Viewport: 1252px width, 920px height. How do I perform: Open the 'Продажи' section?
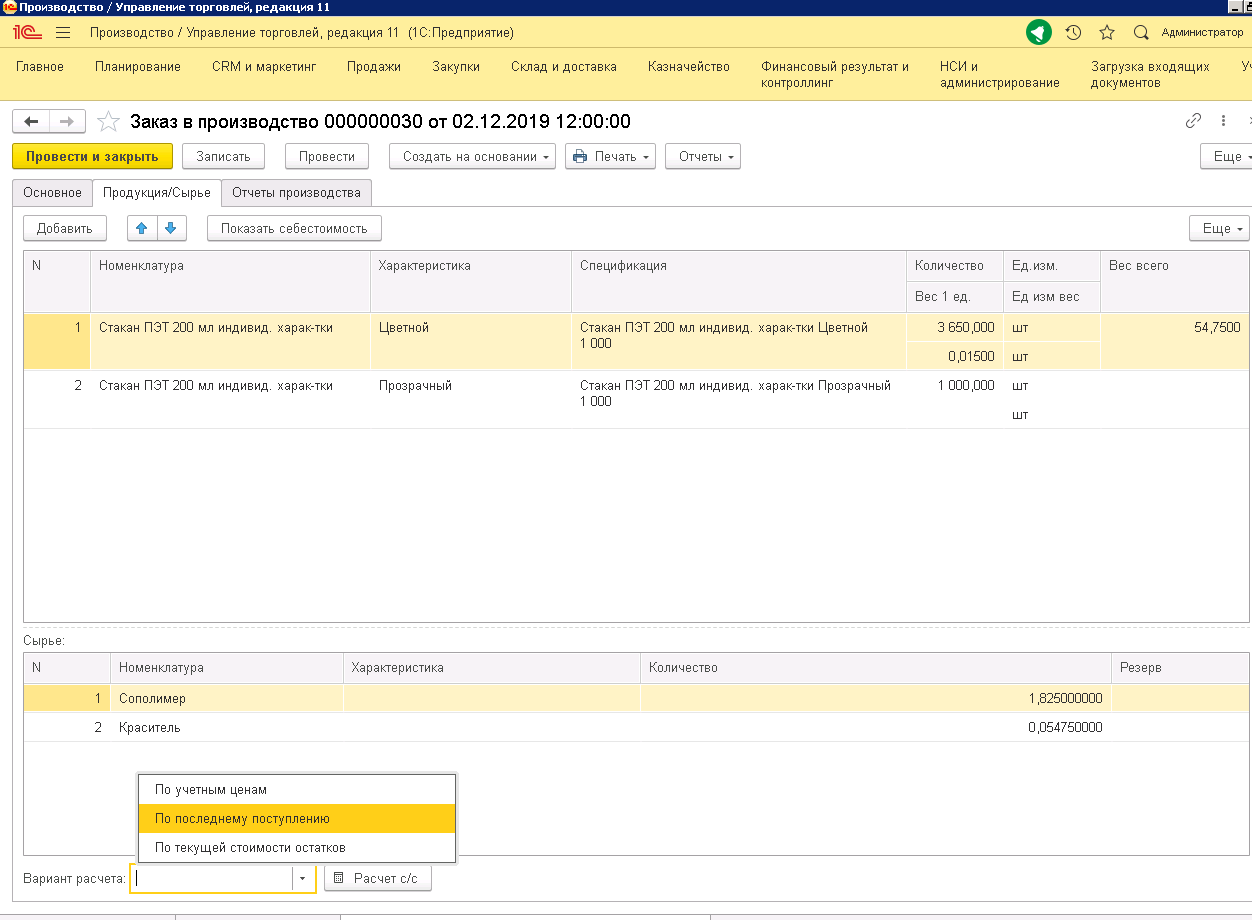point(374,67)
